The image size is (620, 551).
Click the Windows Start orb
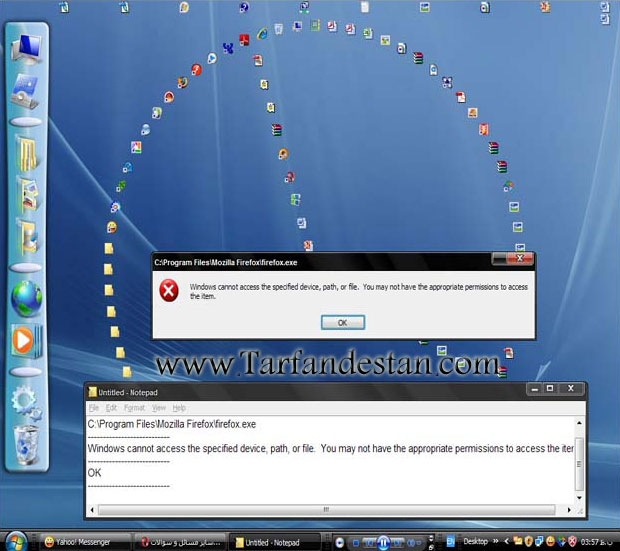pyautogui.click(x=16, y=542)
